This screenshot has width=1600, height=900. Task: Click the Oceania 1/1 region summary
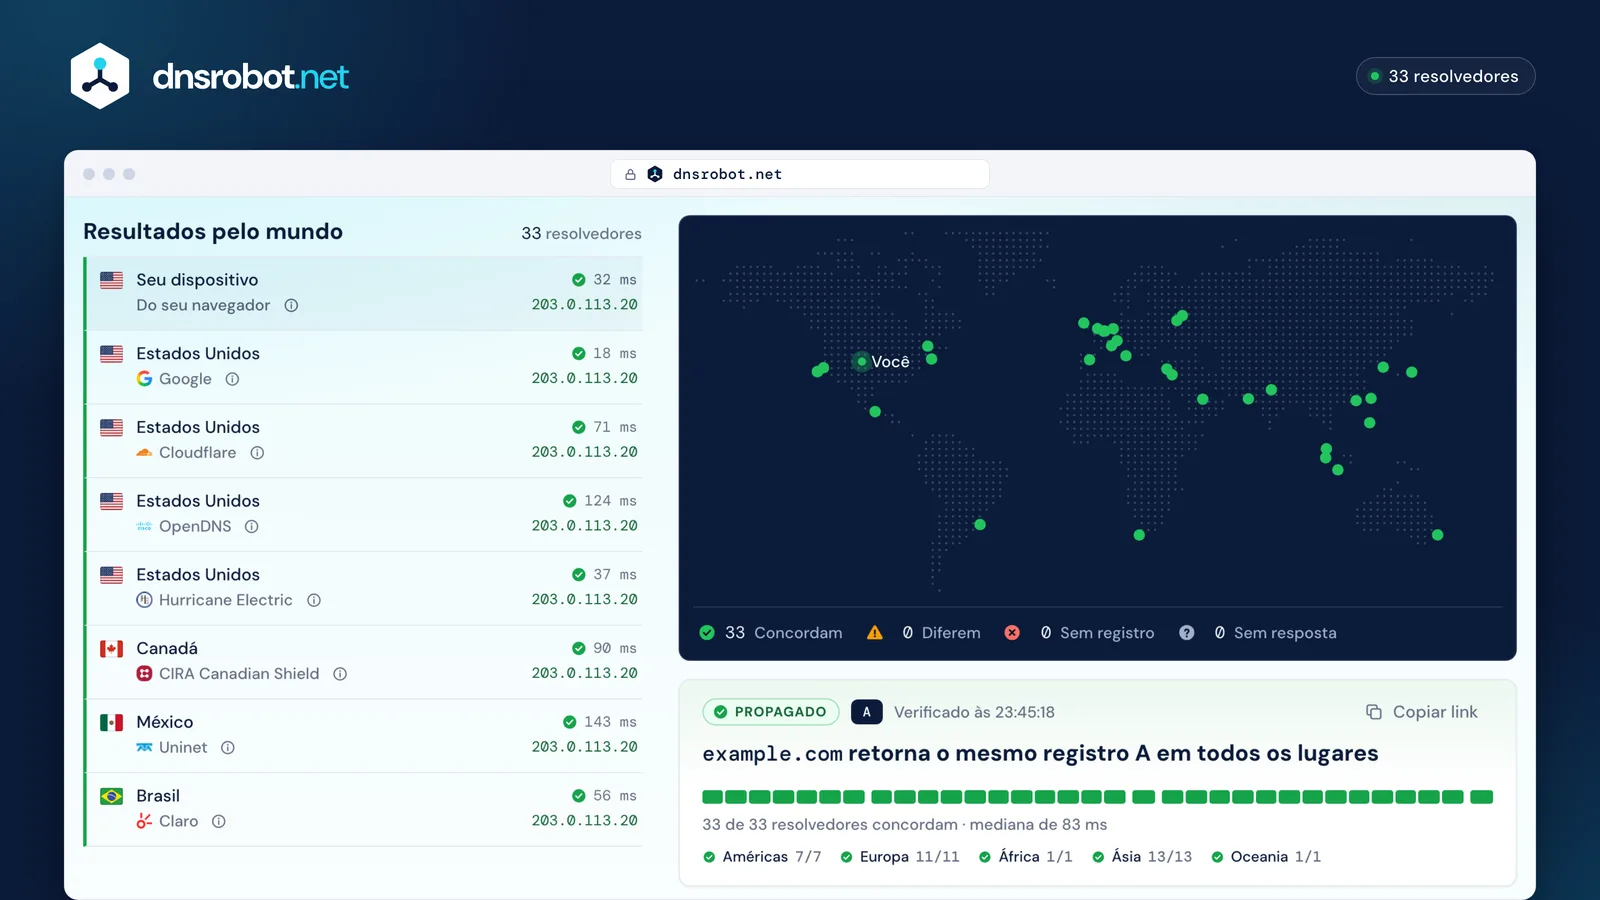pos(1266,857)
